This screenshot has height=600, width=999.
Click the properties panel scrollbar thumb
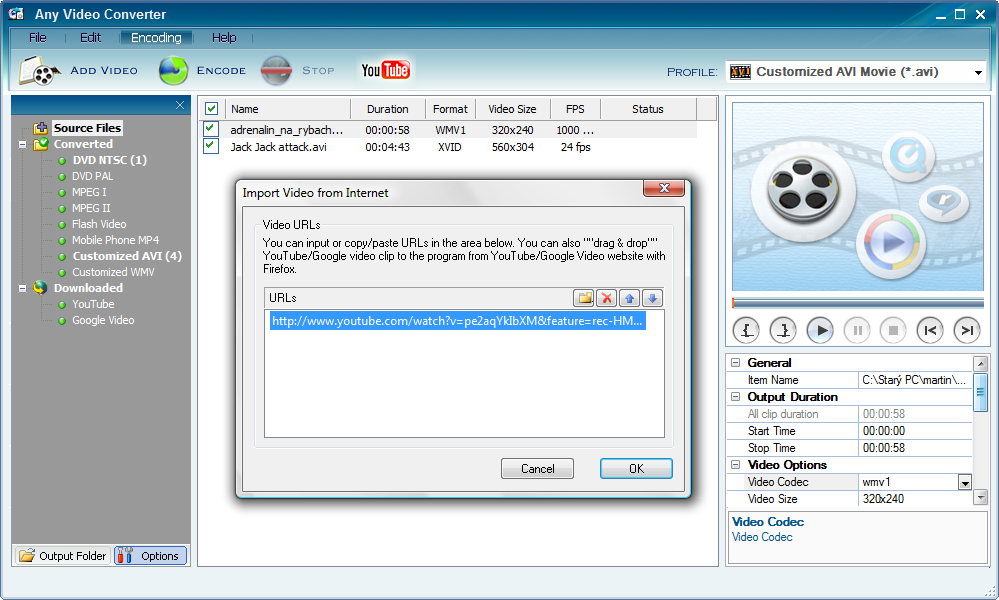[981, 393]
